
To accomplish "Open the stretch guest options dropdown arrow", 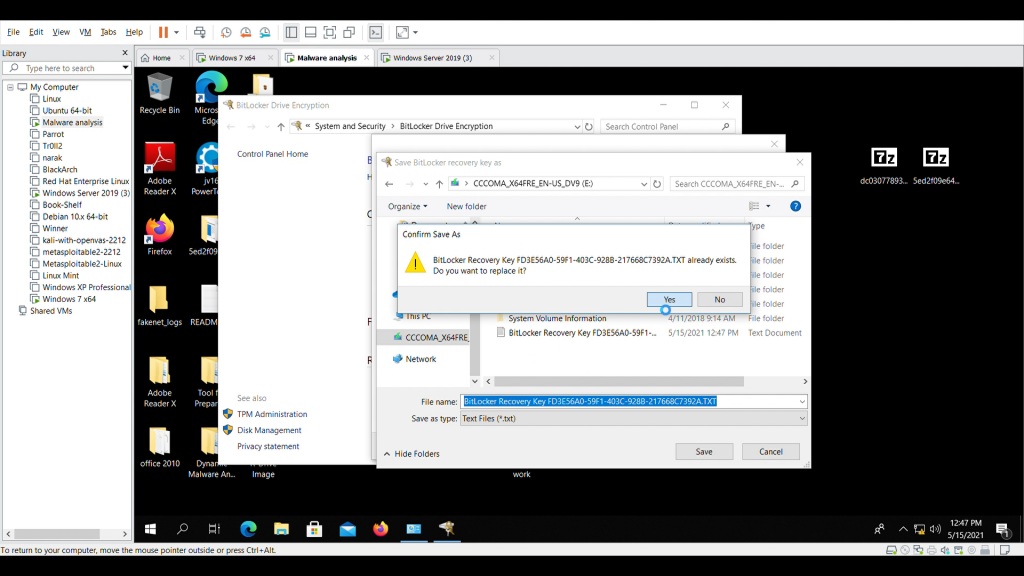I will [415, 32].
